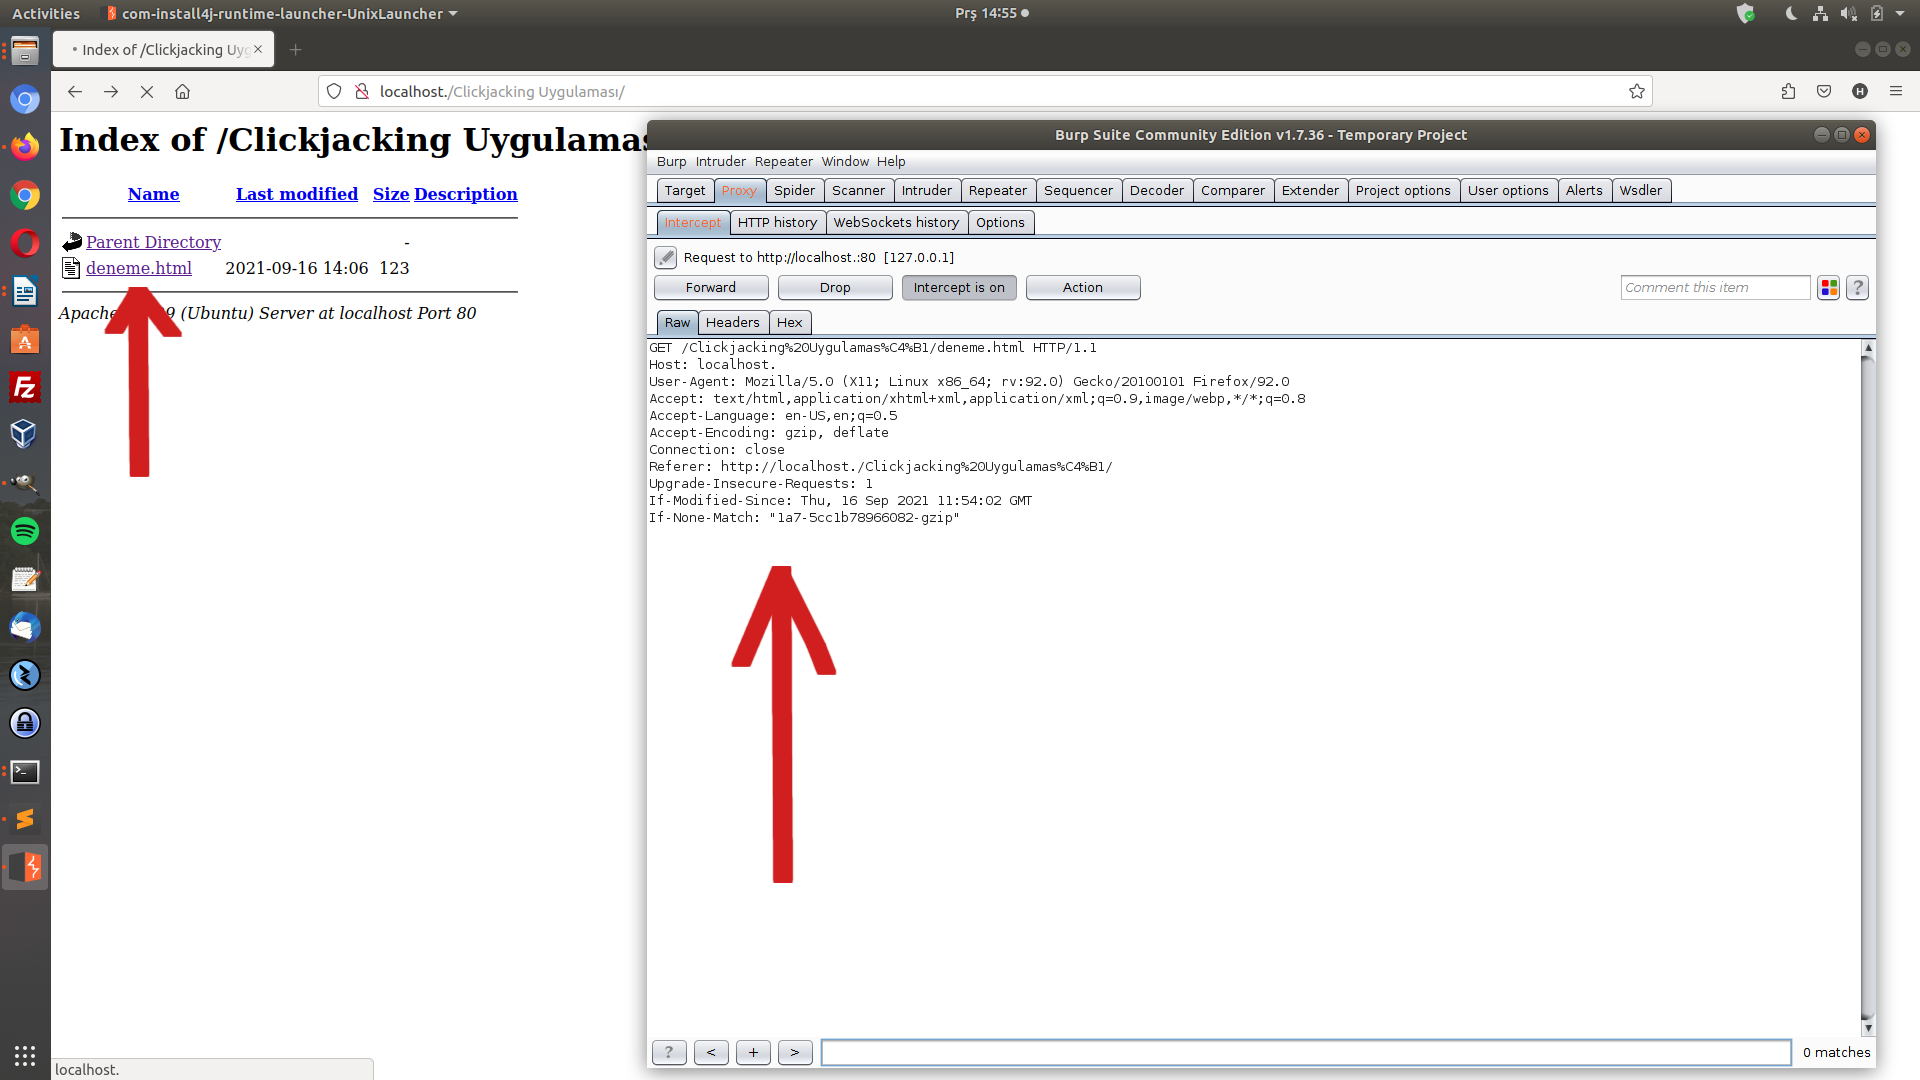Open Burp intercept help question icon

[1858, 288]
